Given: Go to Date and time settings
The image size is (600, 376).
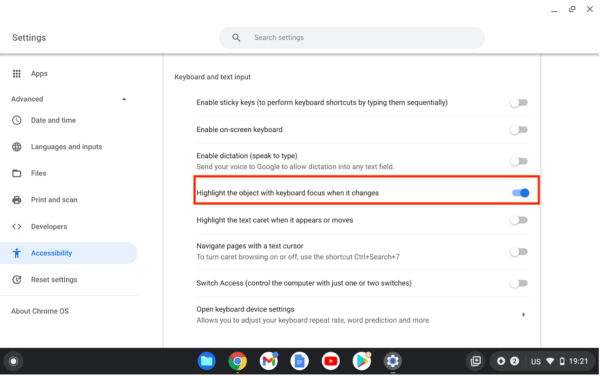Looking at the screenshot, I should [53, 120].
